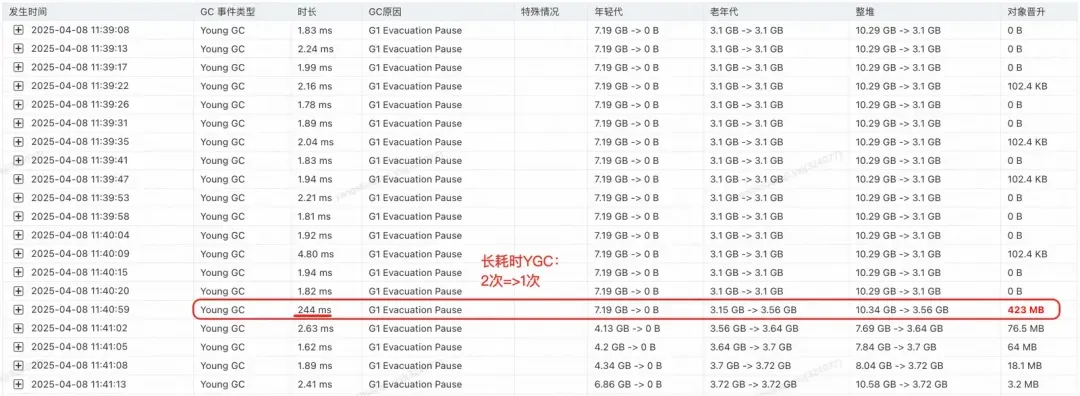Click the 3.7 GB -> 3.72 GB old-gen cell
The width and height of the screenshot is (1080, 396).
coord(751,366)
